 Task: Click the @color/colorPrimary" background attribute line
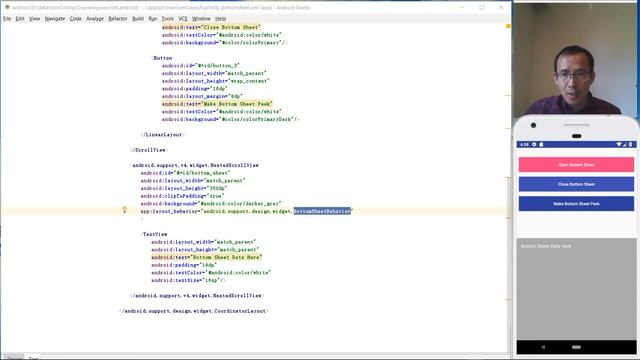[x=224, y=42]
